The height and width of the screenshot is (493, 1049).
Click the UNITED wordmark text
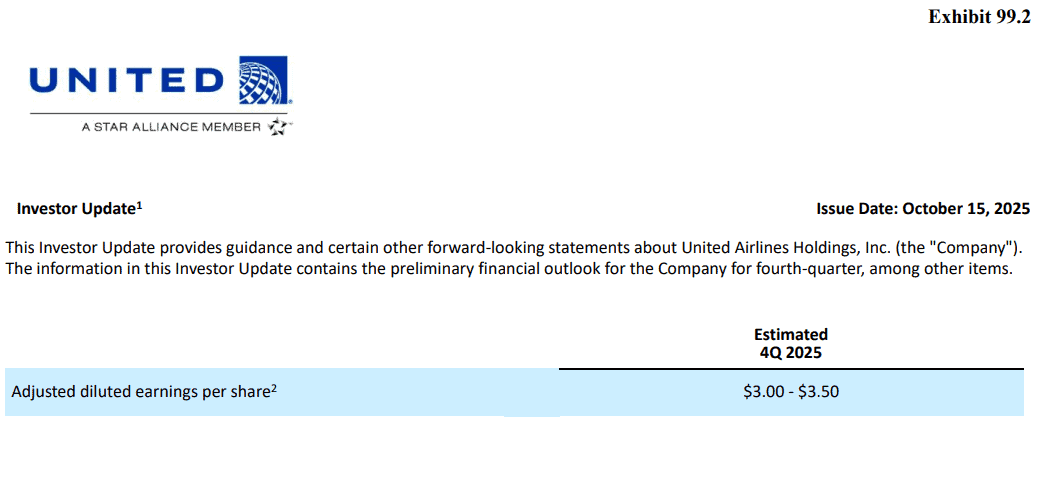(126, 80)
